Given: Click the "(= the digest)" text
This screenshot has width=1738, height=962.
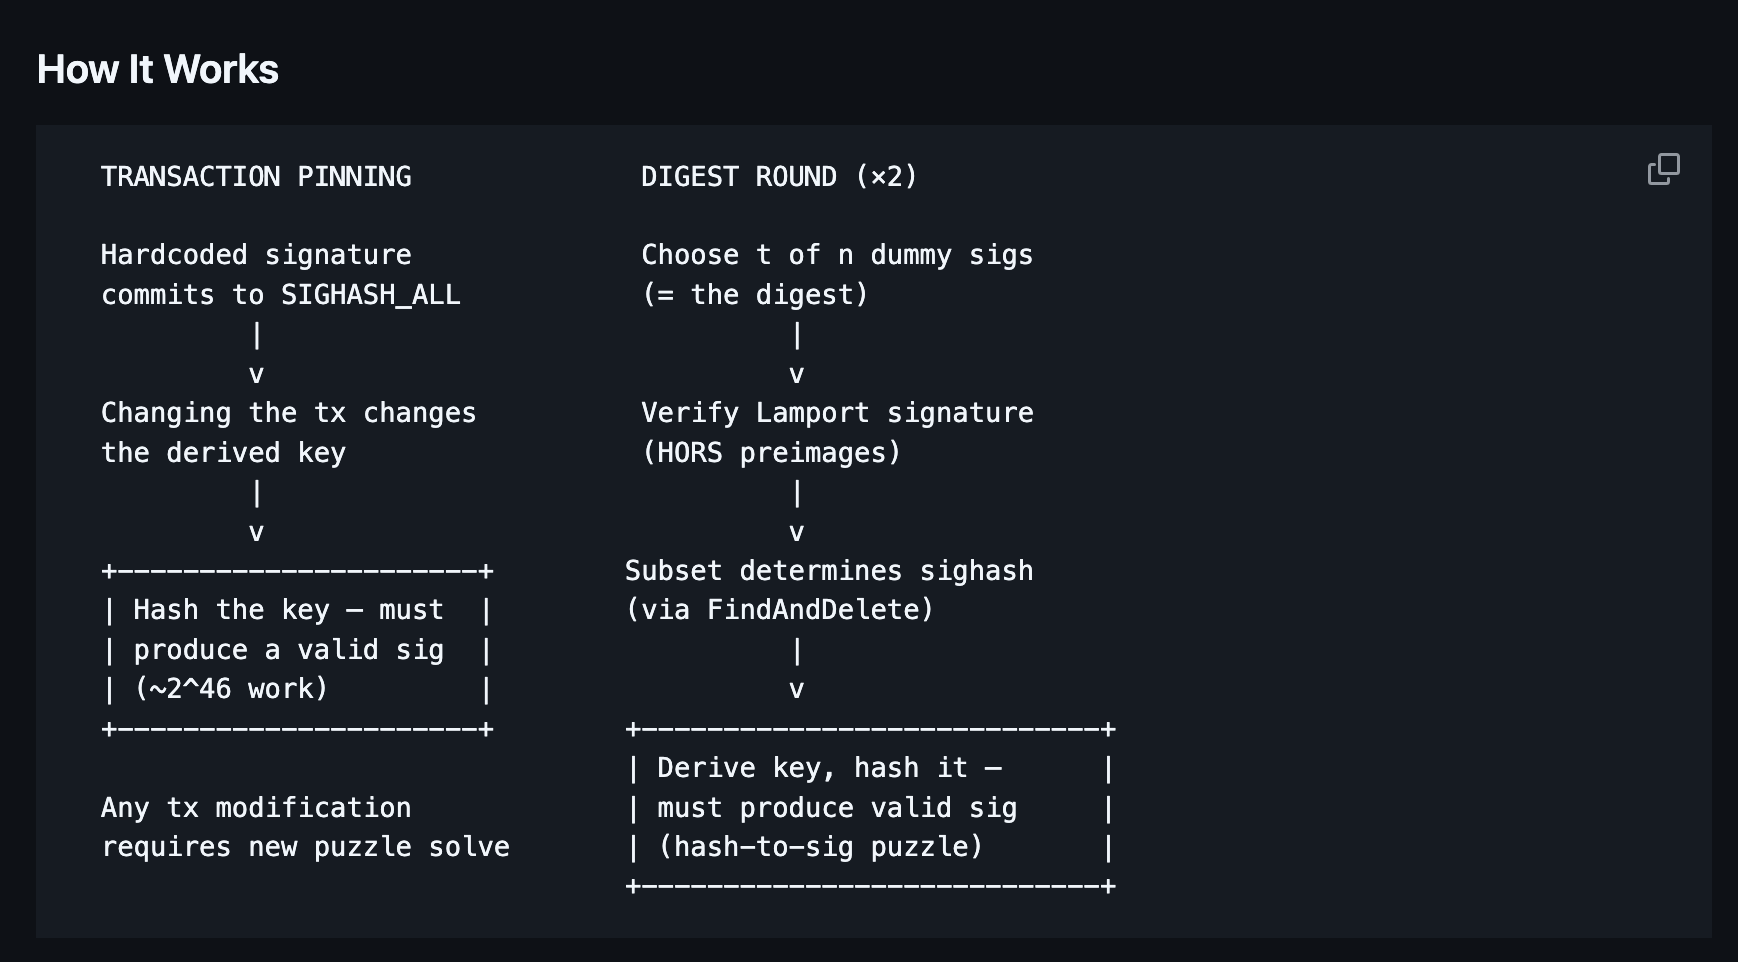Looking at the screenshot, I should pos(755,295).
